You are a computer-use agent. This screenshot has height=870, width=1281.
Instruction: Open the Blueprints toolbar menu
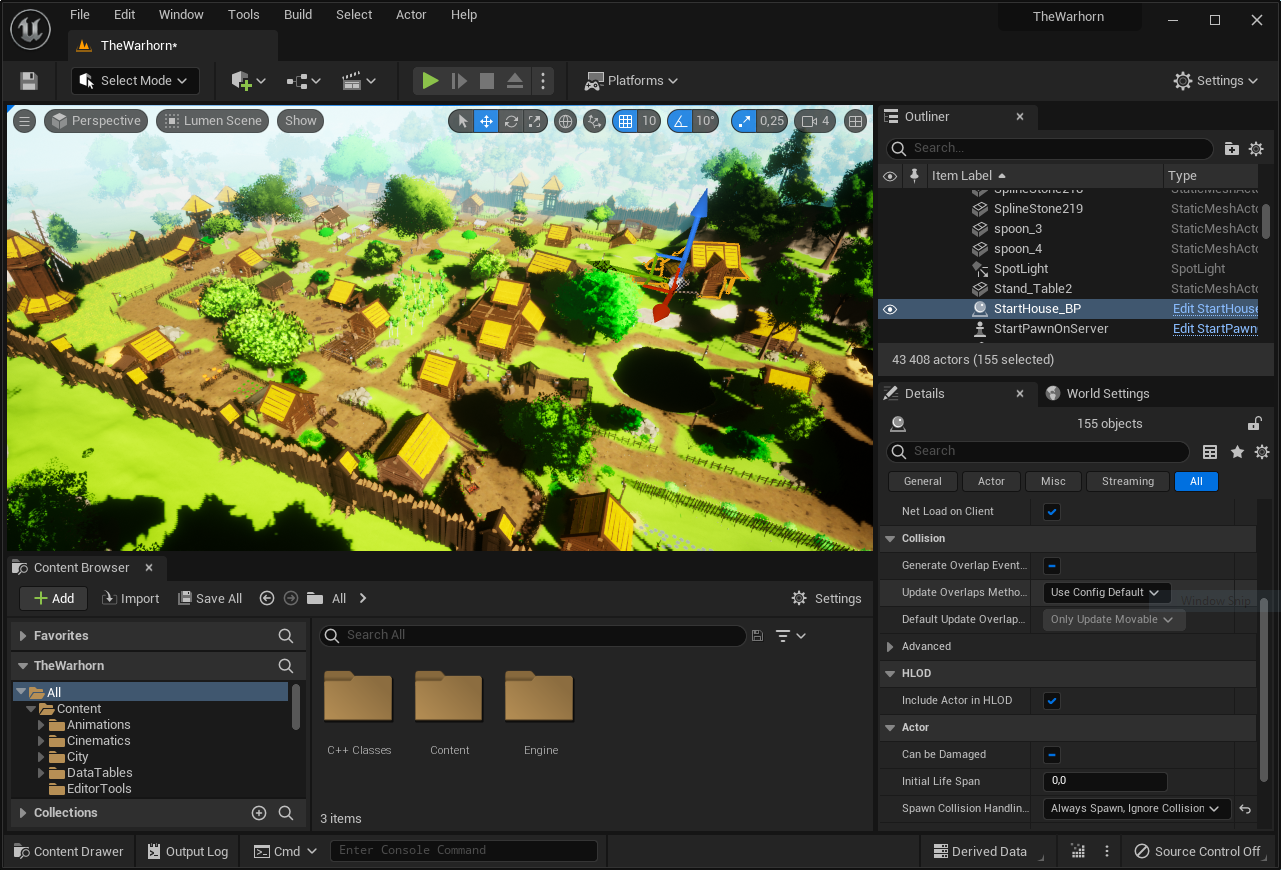tap(304, 81)
